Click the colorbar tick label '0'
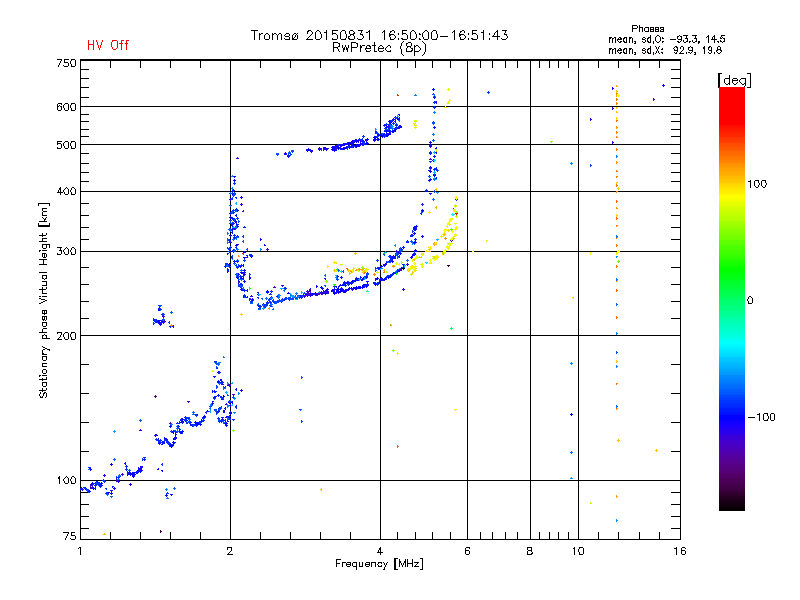Image resolution: width=800 pixels, height=600 pixels. click(750, 301)
